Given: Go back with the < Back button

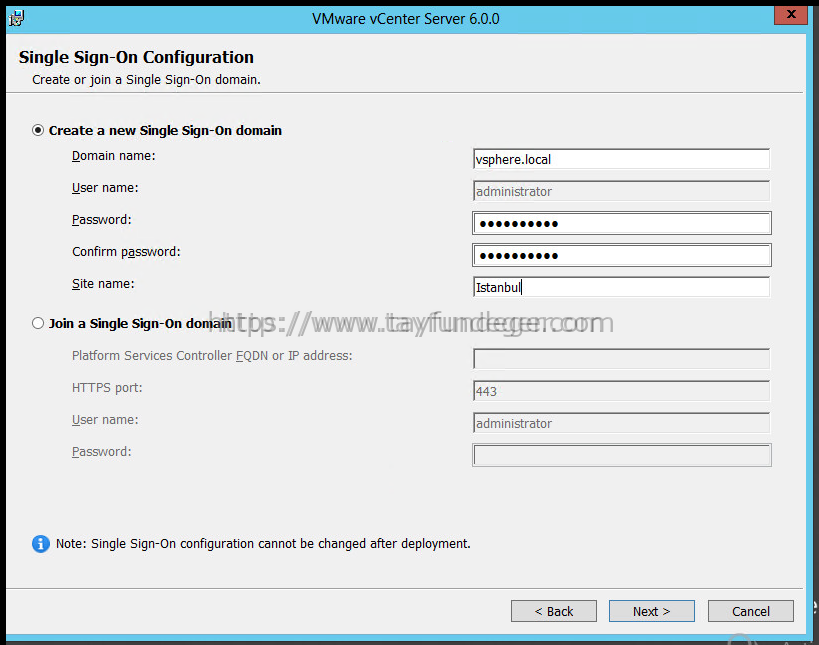Looking at the screenshot, I should [x=554, y=611].
